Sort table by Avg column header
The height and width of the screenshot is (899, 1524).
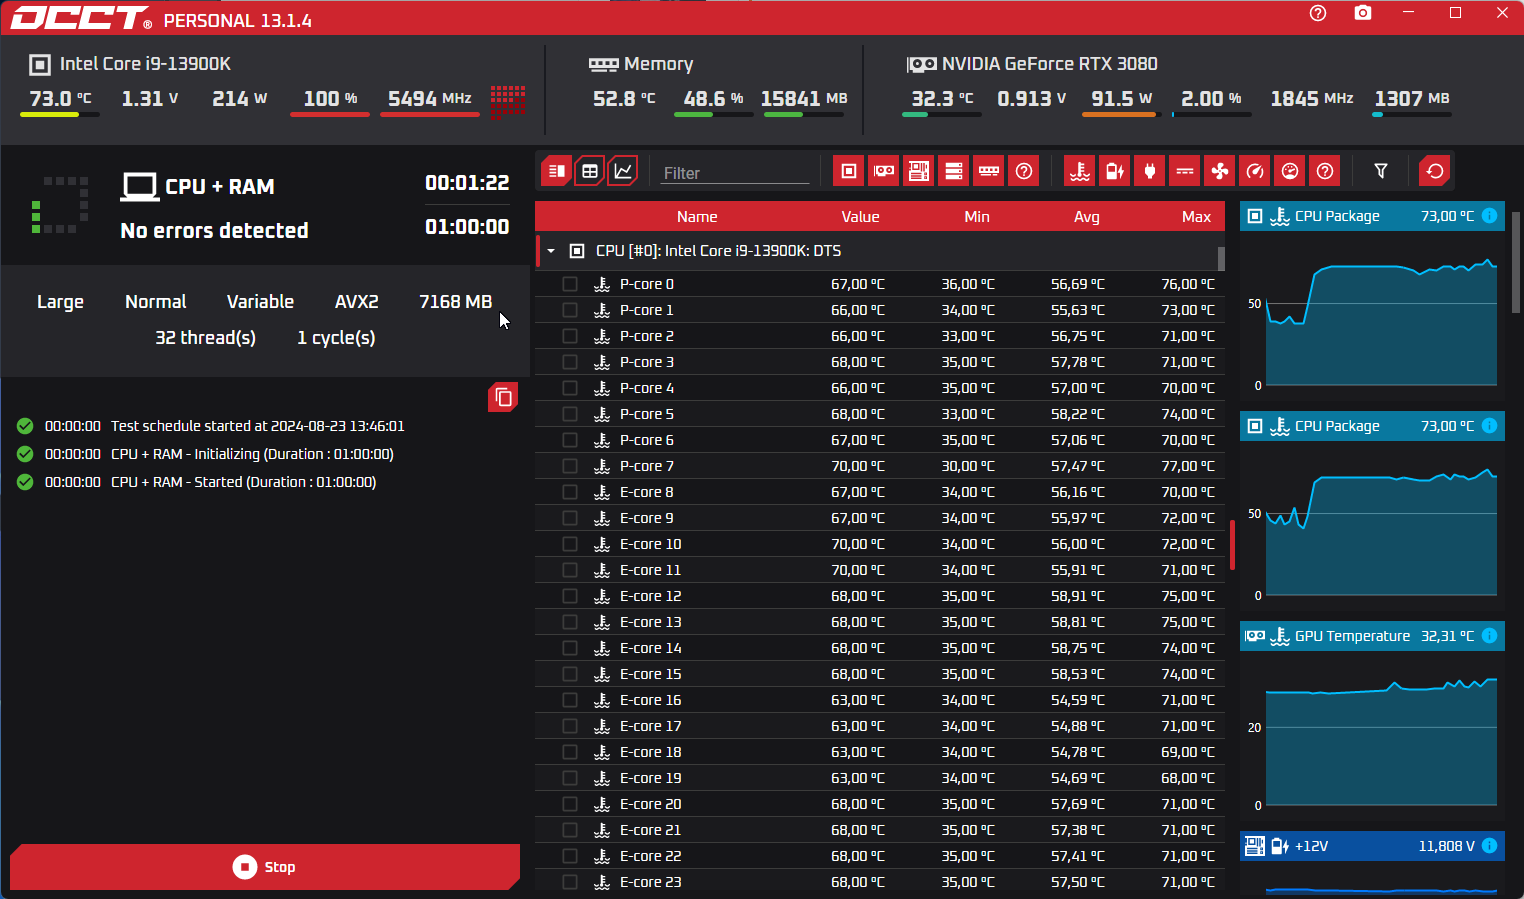point(1087,217)
